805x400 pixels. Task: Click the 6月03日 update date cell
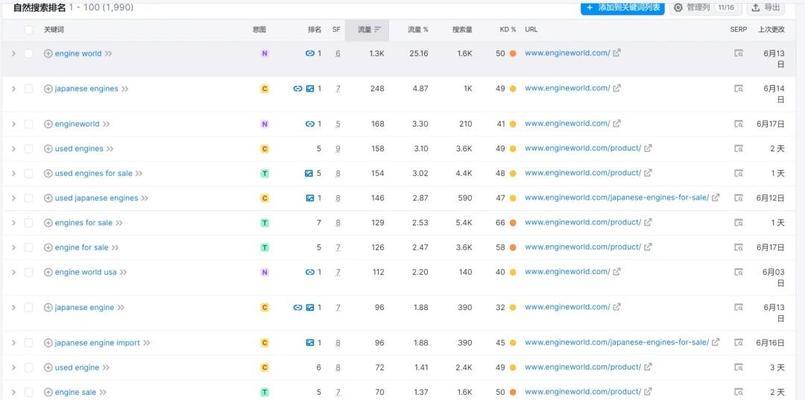pos(774,277)
